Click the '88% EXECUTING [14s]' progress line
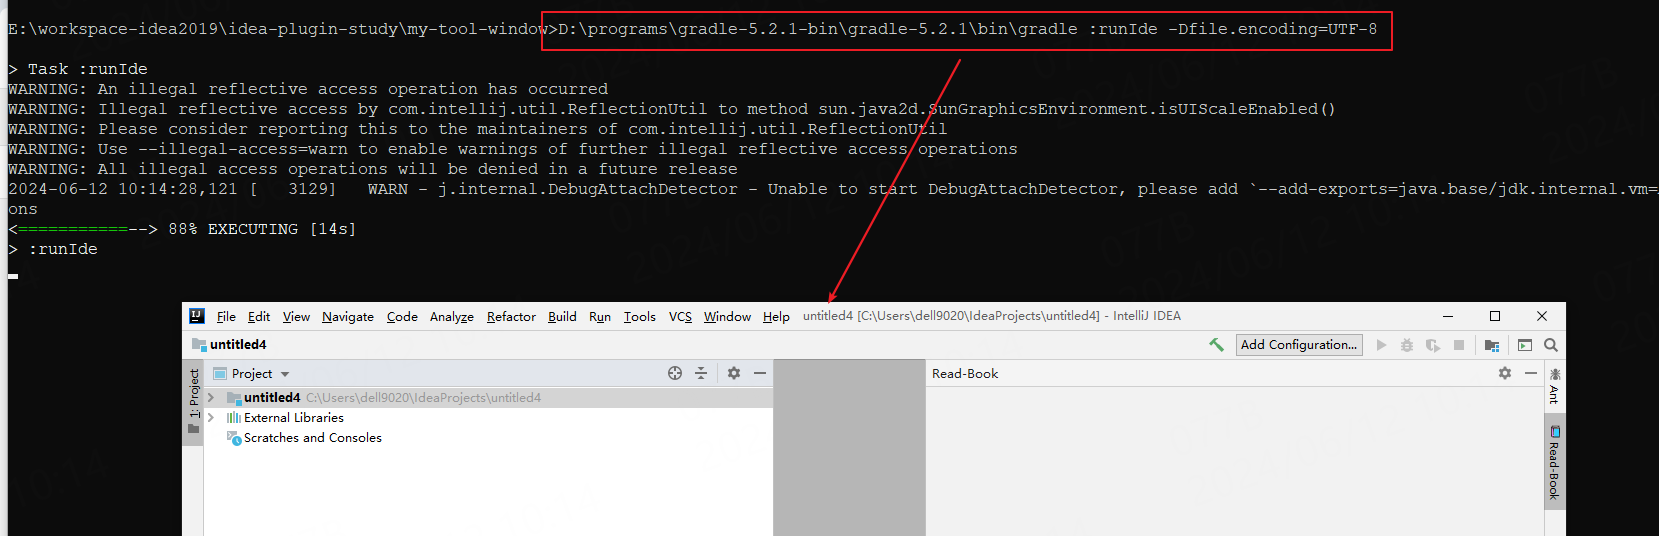 coord(182,229)
